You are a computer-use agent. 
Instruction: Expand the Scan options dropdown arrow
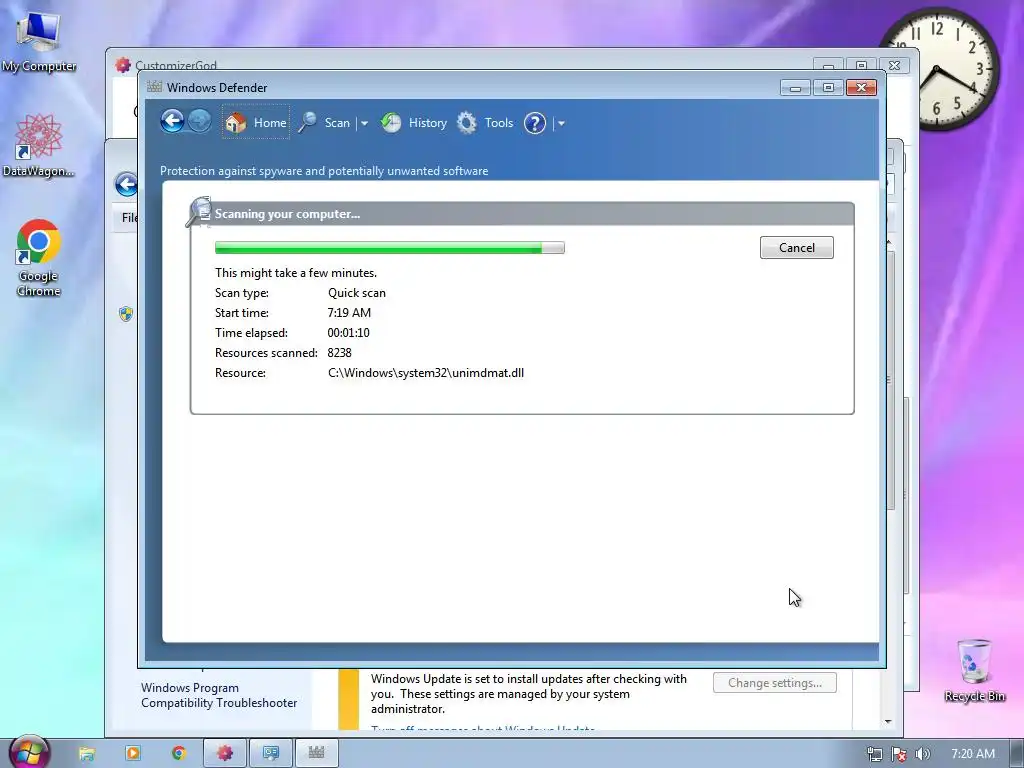364,123
